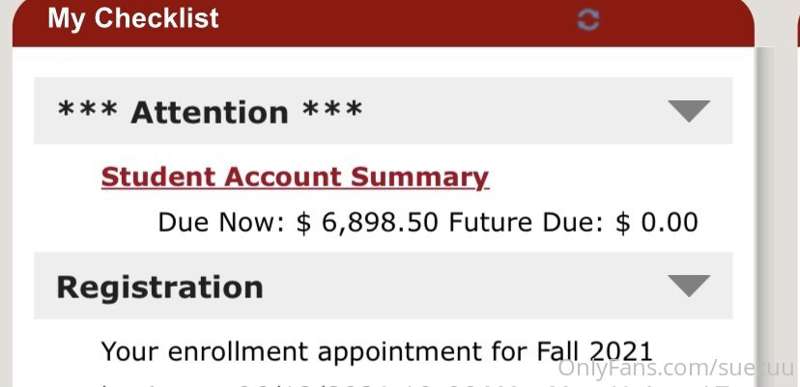800x387 pixels.
Task: Click the *** Attention *** header label
Action: [x=210, y=111]
